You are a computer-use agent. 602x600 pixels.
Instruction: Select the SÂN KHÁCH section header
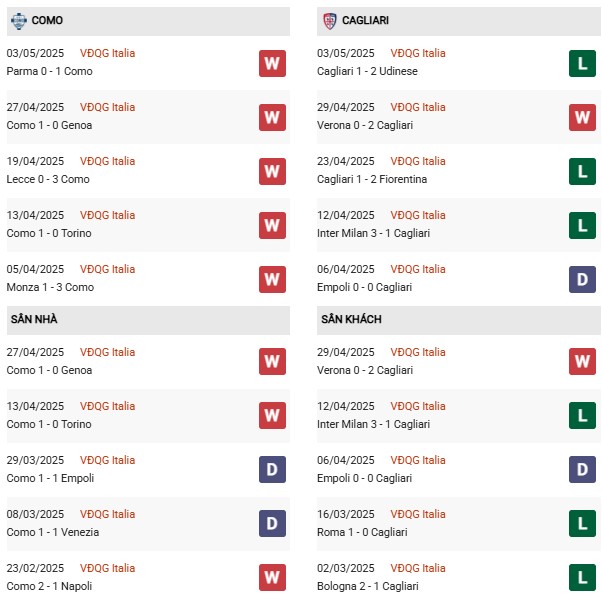point(458,320)
